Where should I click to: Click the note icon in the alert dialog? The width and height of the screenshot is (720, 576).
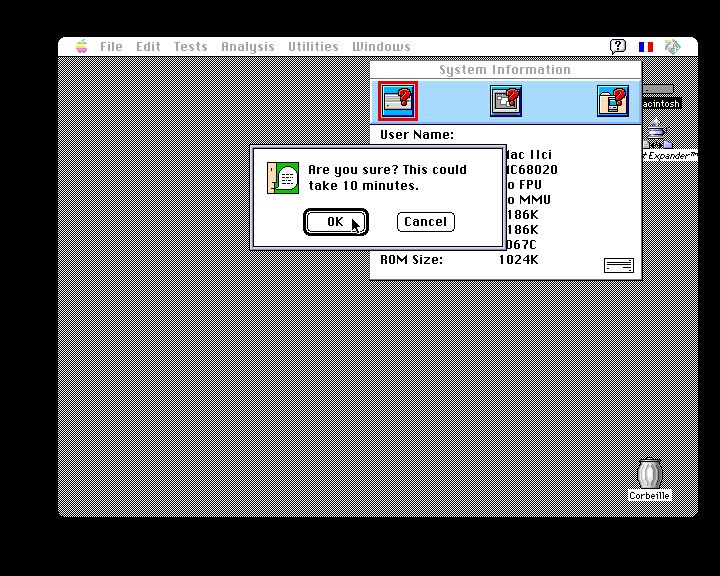(284, 177)
